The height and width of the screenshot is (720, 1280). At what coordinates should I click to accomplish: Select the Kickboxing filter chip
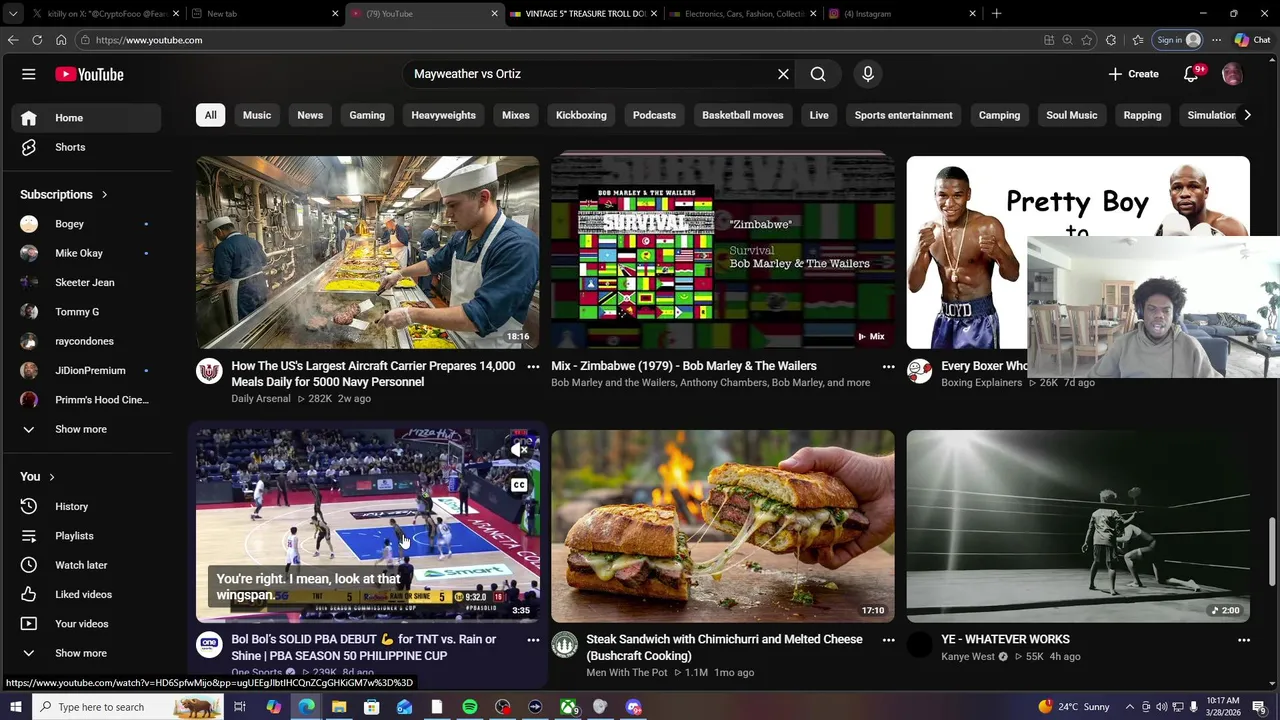[x=581, y=115]
